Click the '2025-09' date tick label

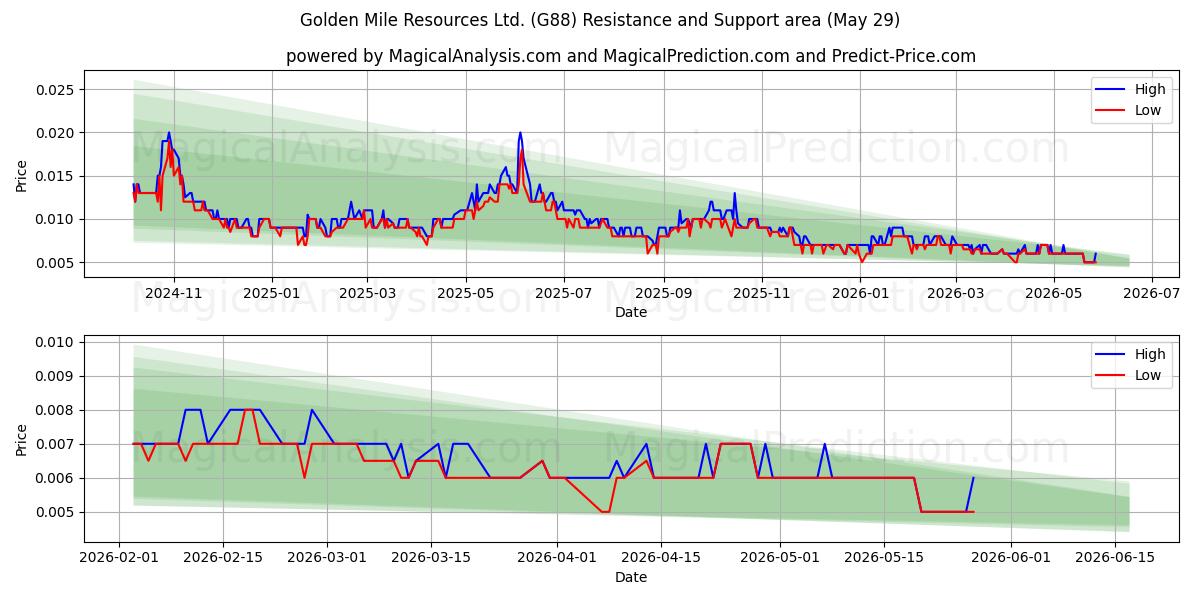pyautogui.click(x=663, y=294)
